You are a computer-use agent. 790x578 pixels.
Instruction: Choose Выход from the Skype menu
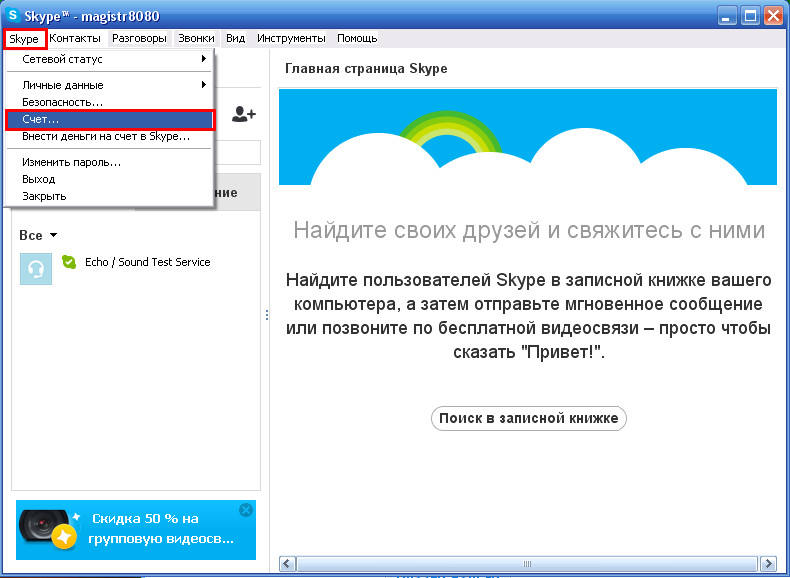pos(110,179)
